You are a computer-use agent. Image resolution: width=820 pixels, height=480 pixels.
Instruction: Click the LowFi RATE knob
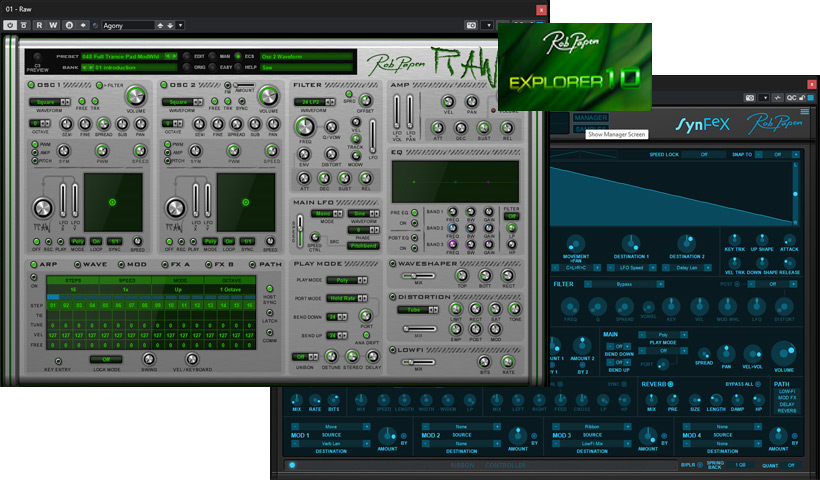pyautogui.click(x=507, y=362)
